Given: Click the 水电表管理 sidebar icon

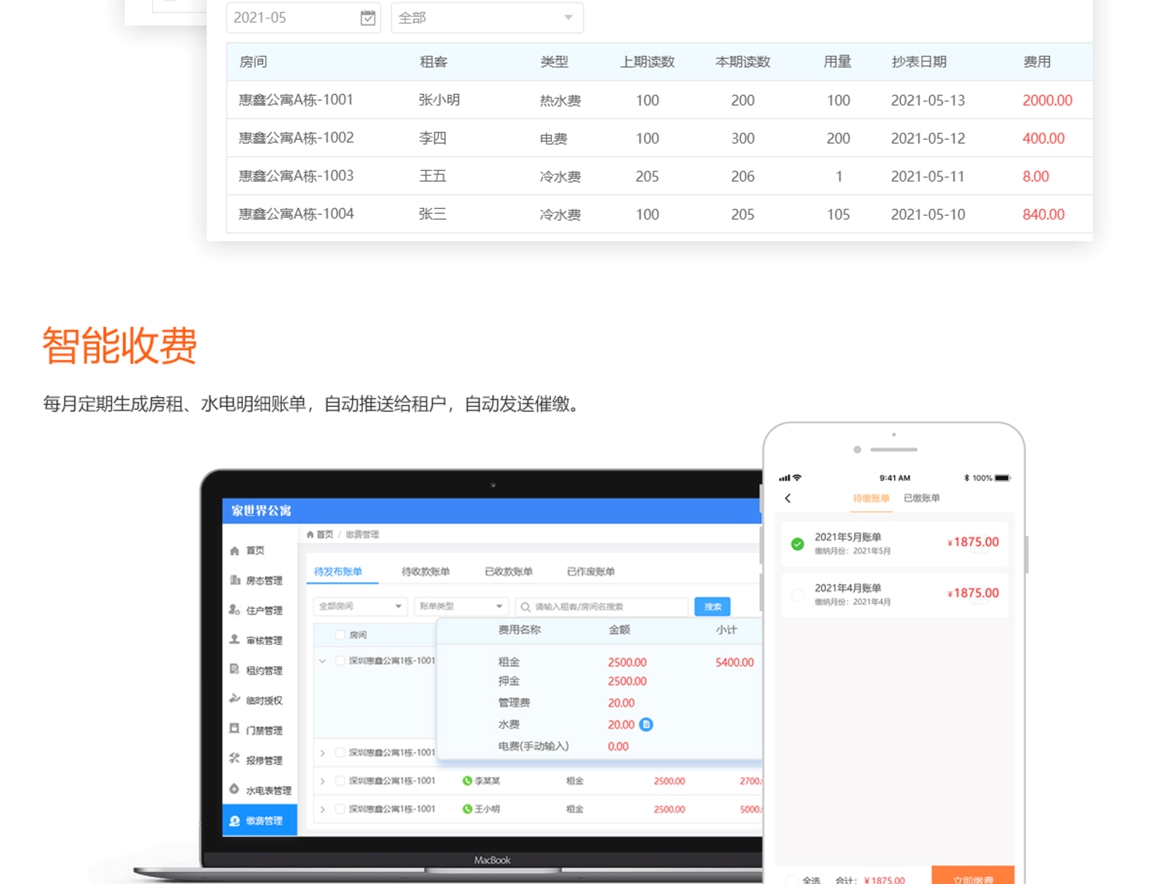Looking at the screenshot, I should 235,790.
